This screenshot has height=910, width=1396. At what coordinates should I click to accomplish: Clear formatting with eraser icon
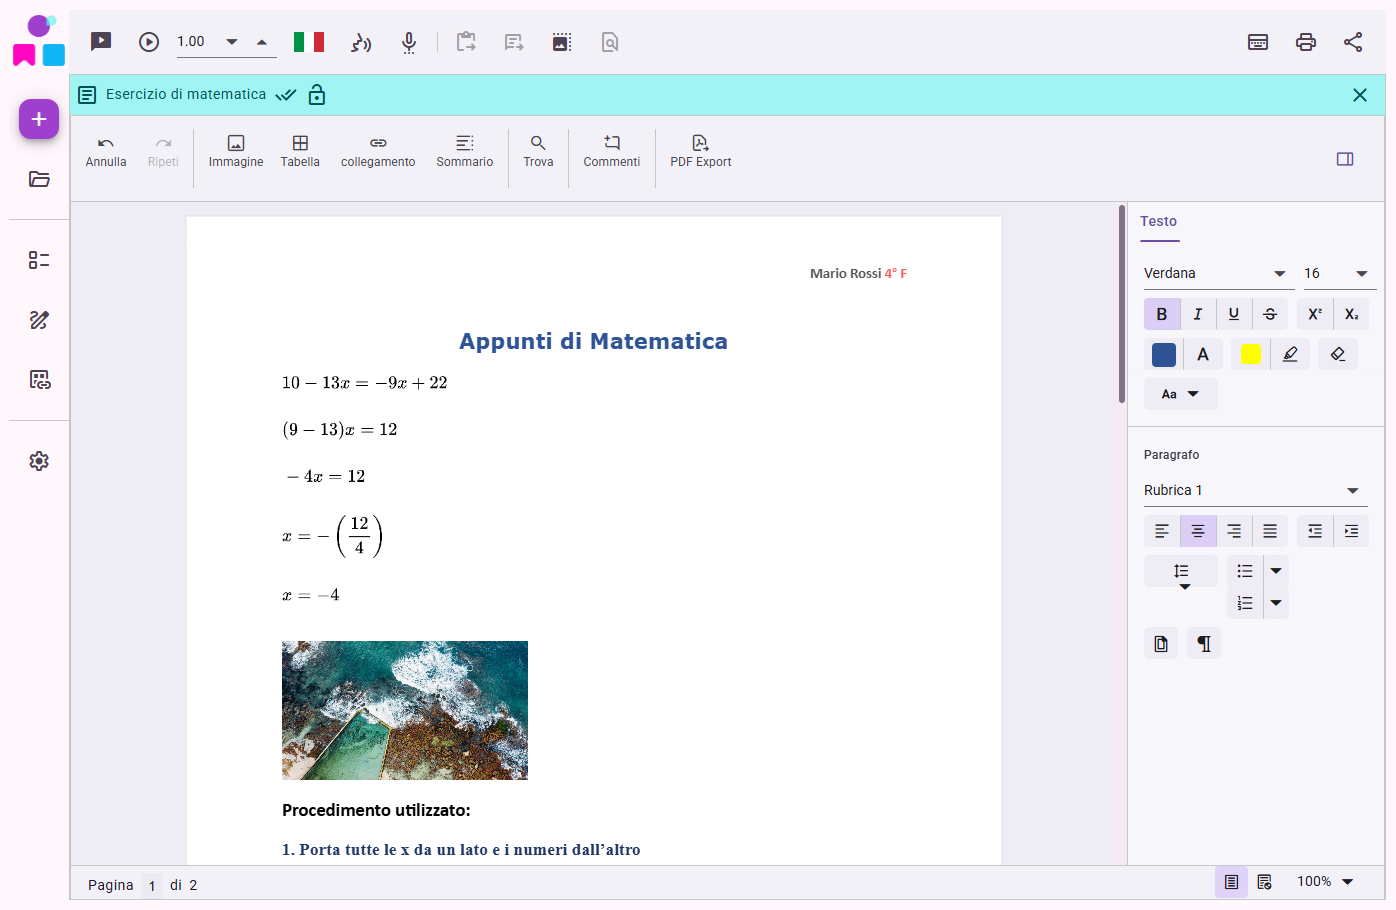click(x=1338, y=354)
